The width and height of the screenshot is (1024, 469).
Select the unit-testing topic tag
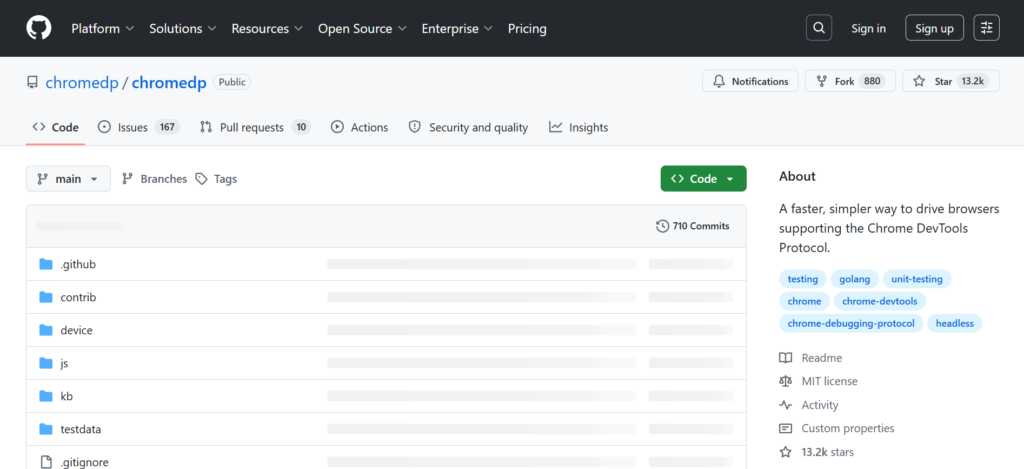pyautogui.click(x=917, y=279)
